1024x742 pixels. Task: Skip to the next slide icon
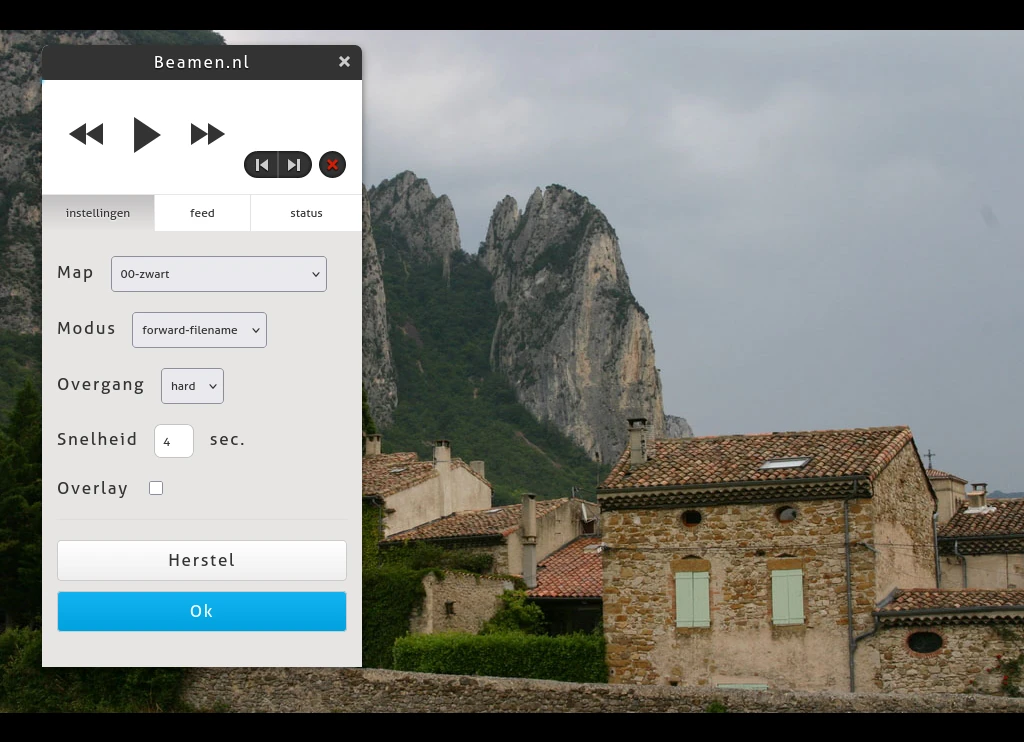[294, 165]
